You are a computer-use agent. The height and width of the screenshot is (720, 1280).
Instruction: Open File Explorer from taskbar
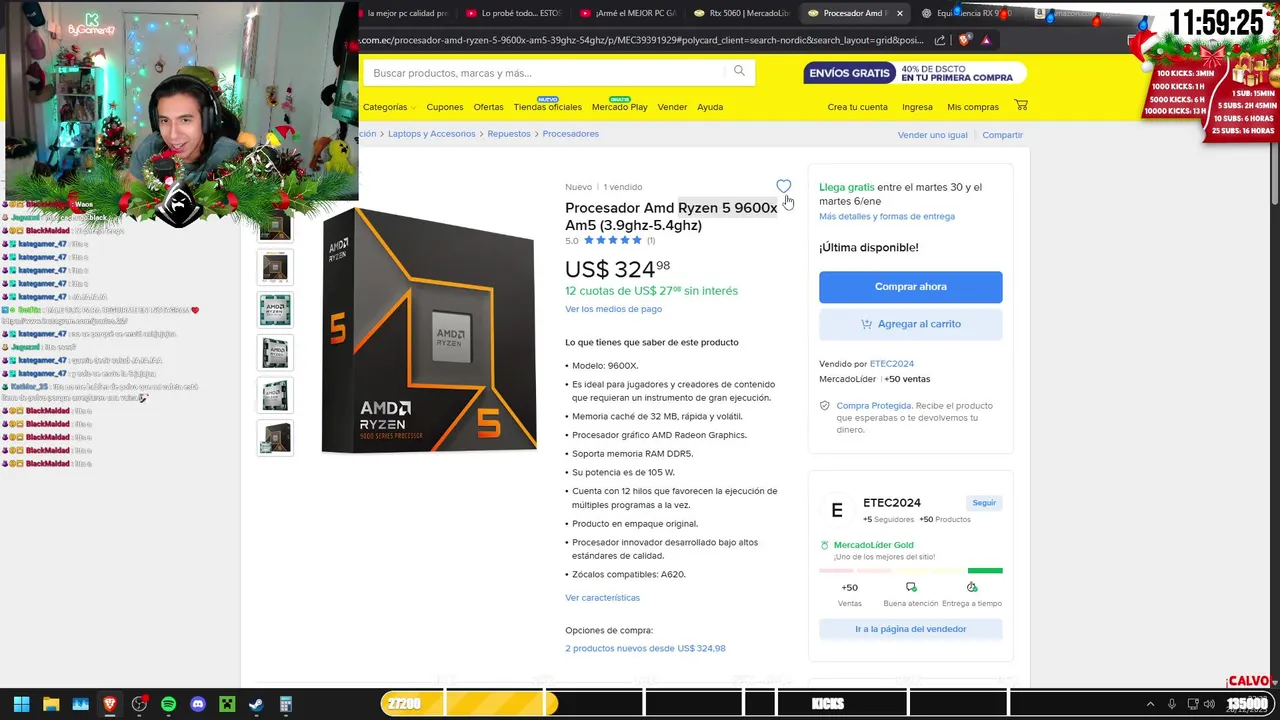coord(51,704)
